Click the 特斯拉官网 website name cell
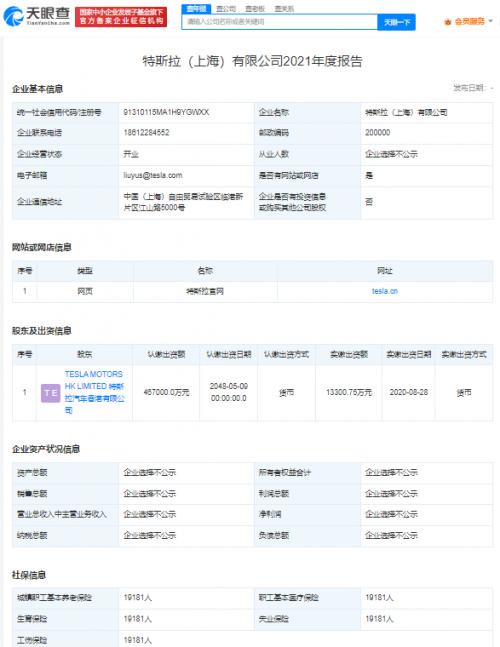Viewport: 500px width, 647px height. (205, 291)
